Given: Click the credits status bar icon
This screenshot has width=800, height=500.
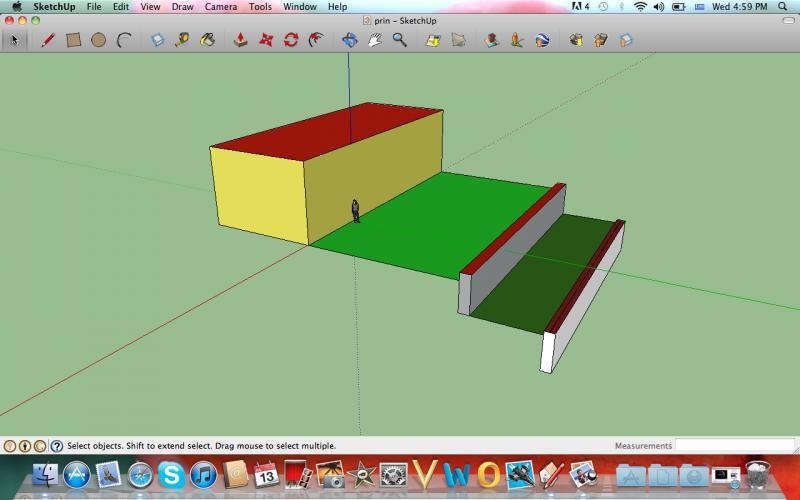Looking at the screenshot, I should [24, 446].
